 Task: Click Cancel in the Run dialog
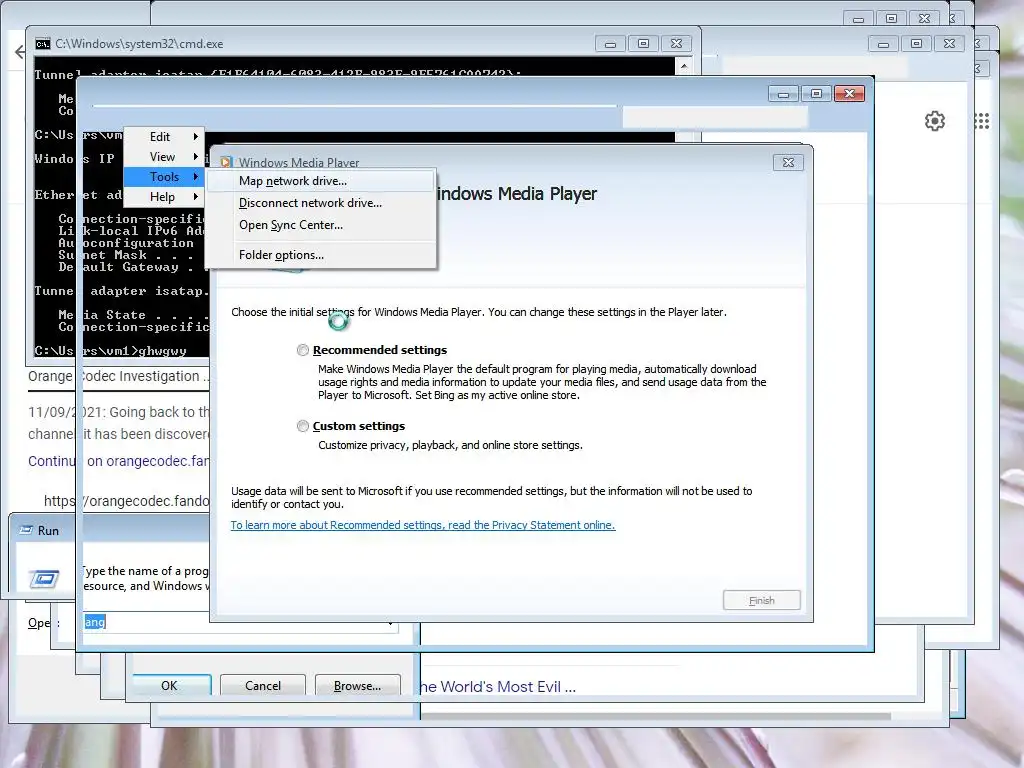coord(263,685)
